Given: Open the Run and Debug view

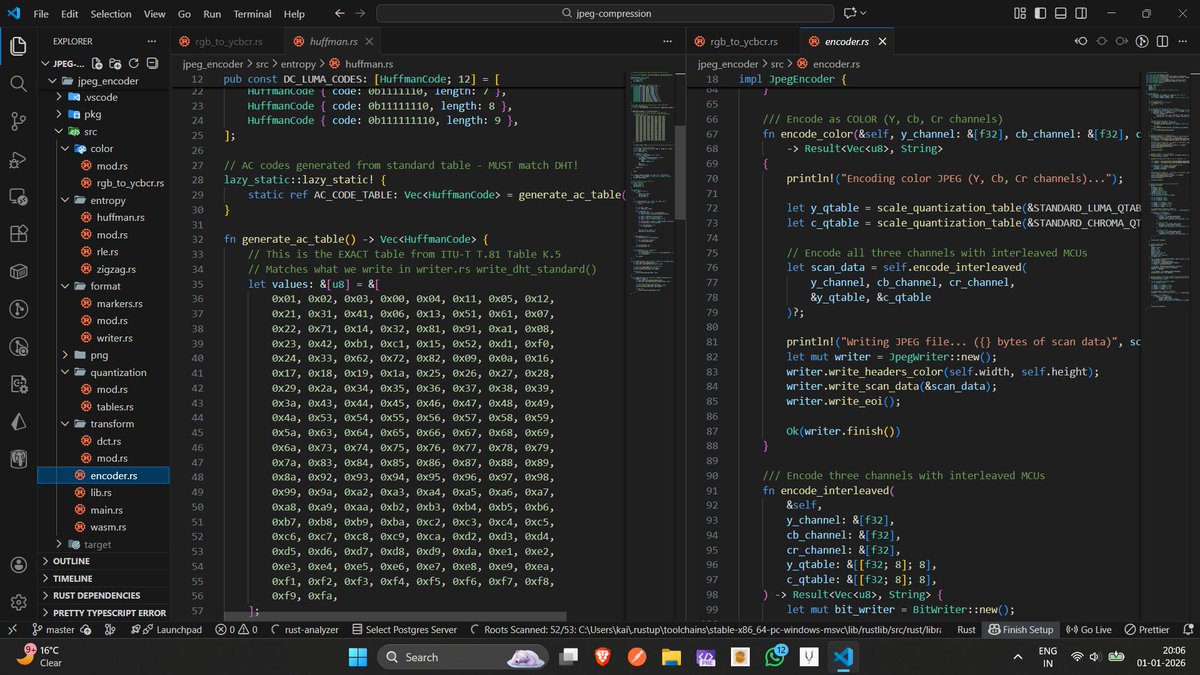Looking at the screenshot, I should (18, 160).
